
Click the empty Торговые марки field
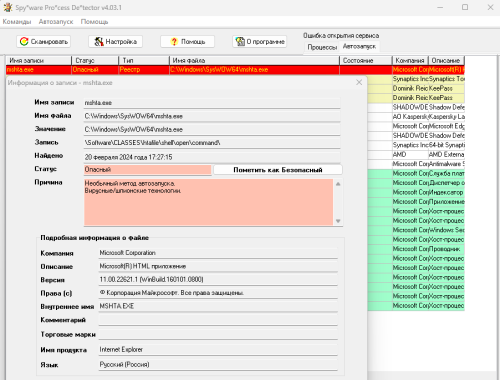[x=218, y=334]
